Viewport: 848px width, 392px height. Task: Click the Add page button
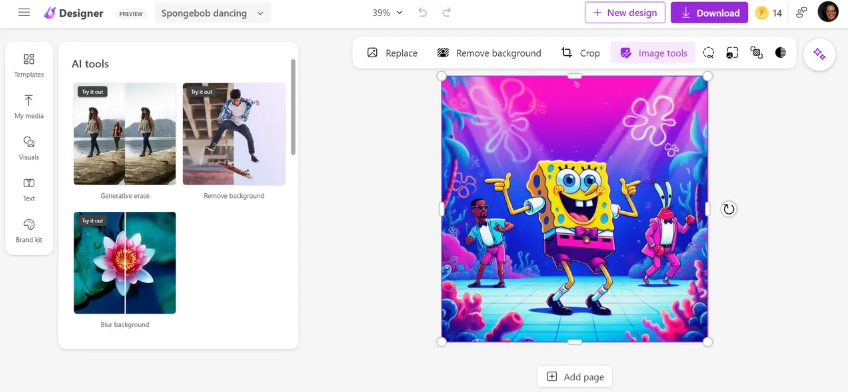[x=575, y=377]
